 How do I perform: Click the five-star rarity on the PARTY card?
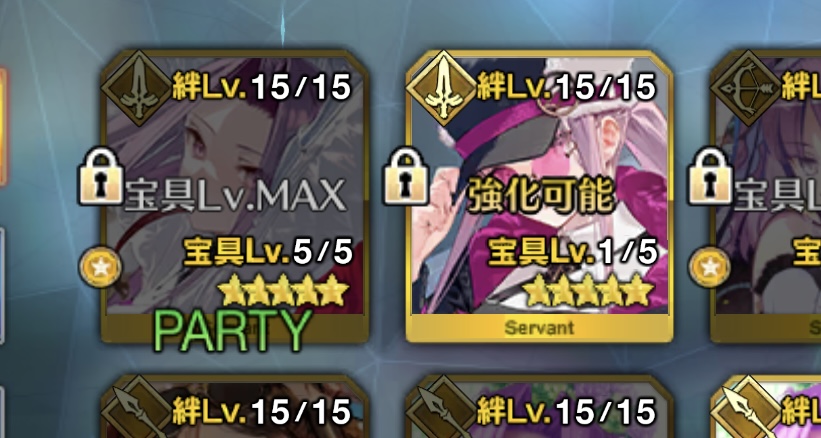pos(285,290)
